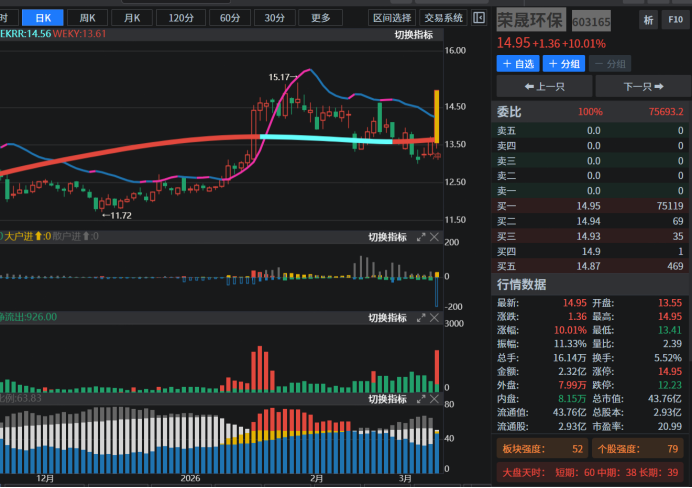
Task: Maximize the 流出 volume indicator panel
Action: 421,318
